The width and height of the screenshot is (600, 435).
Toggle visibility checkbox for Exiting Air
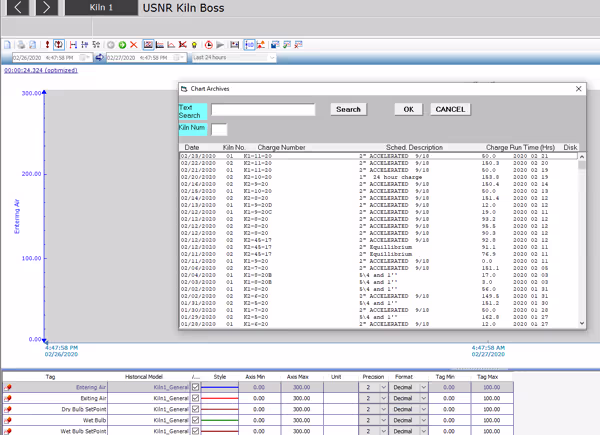click(x=196, y=398)
